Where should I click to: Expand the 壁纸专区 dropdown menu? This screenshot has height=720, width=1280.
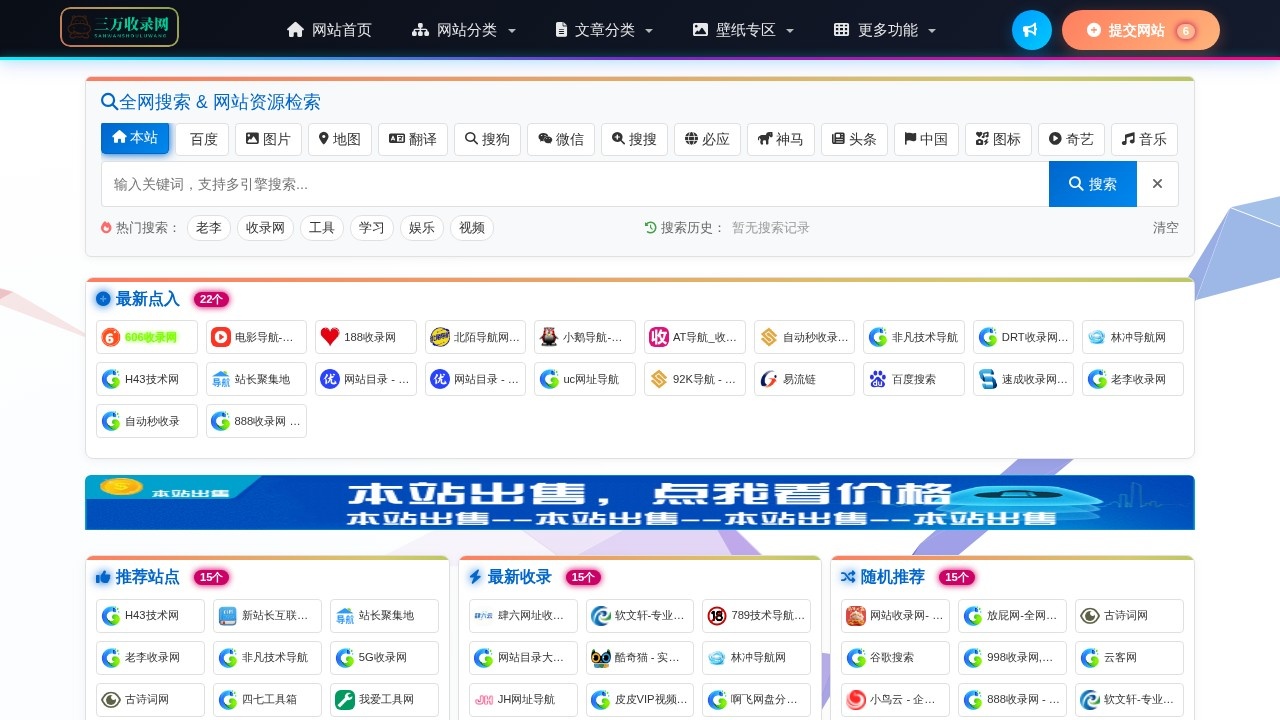743,30
